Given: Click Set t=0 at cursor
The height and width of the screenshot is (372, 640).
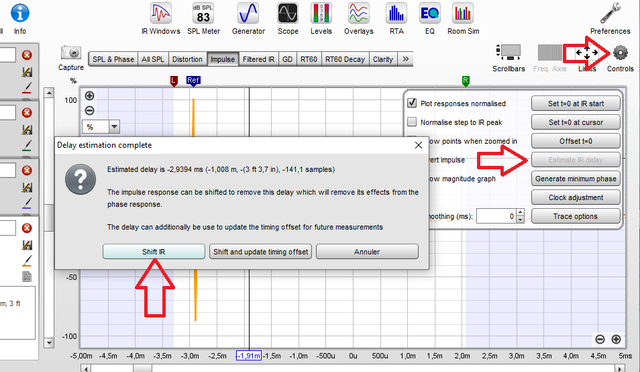Looking at the screenshot, I should point(576,122).
